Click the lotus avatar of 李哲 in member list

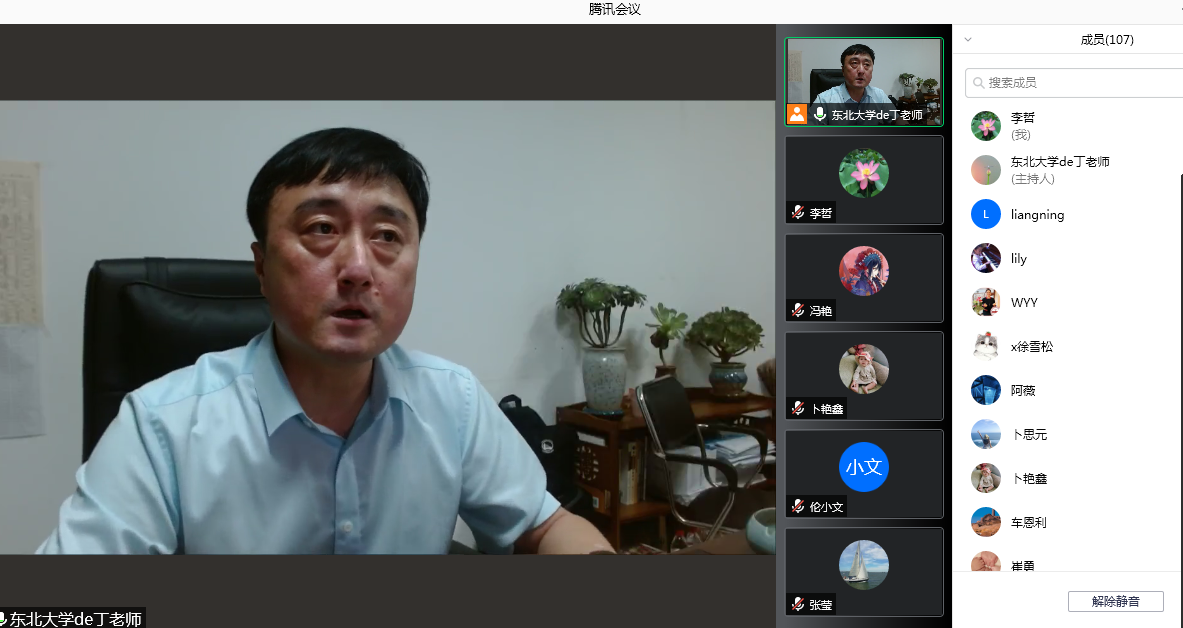(986, 126)
